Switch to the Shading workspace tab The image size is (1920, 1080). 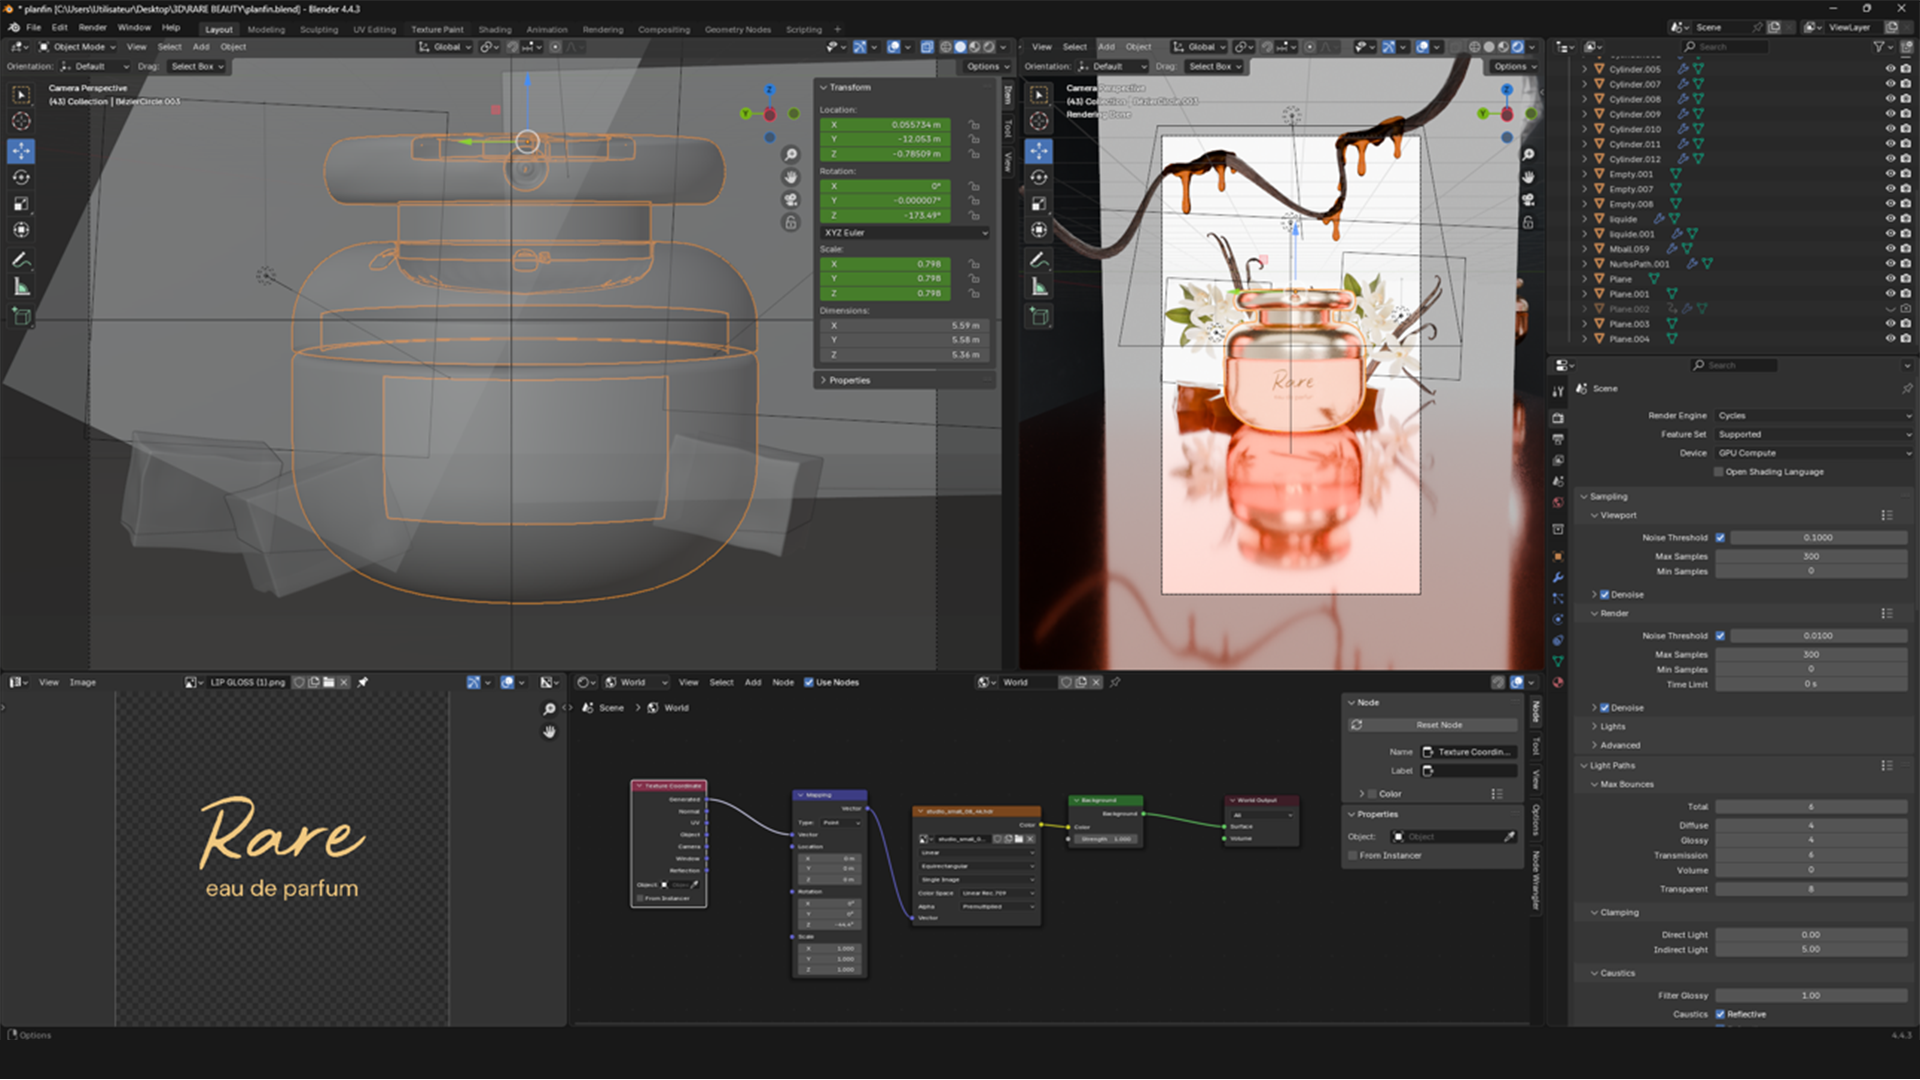(494, 29)
